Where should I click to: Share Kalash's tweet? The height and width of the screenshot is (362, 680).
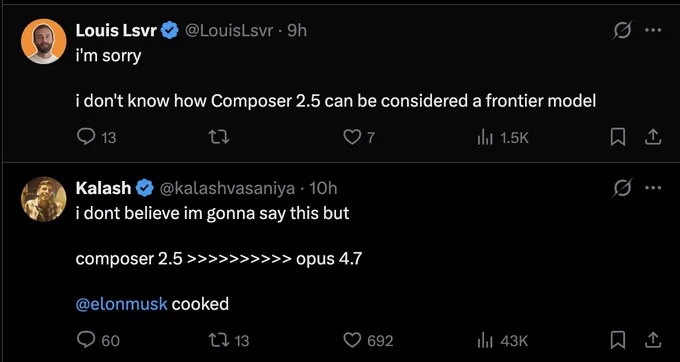tap(653, 340)
